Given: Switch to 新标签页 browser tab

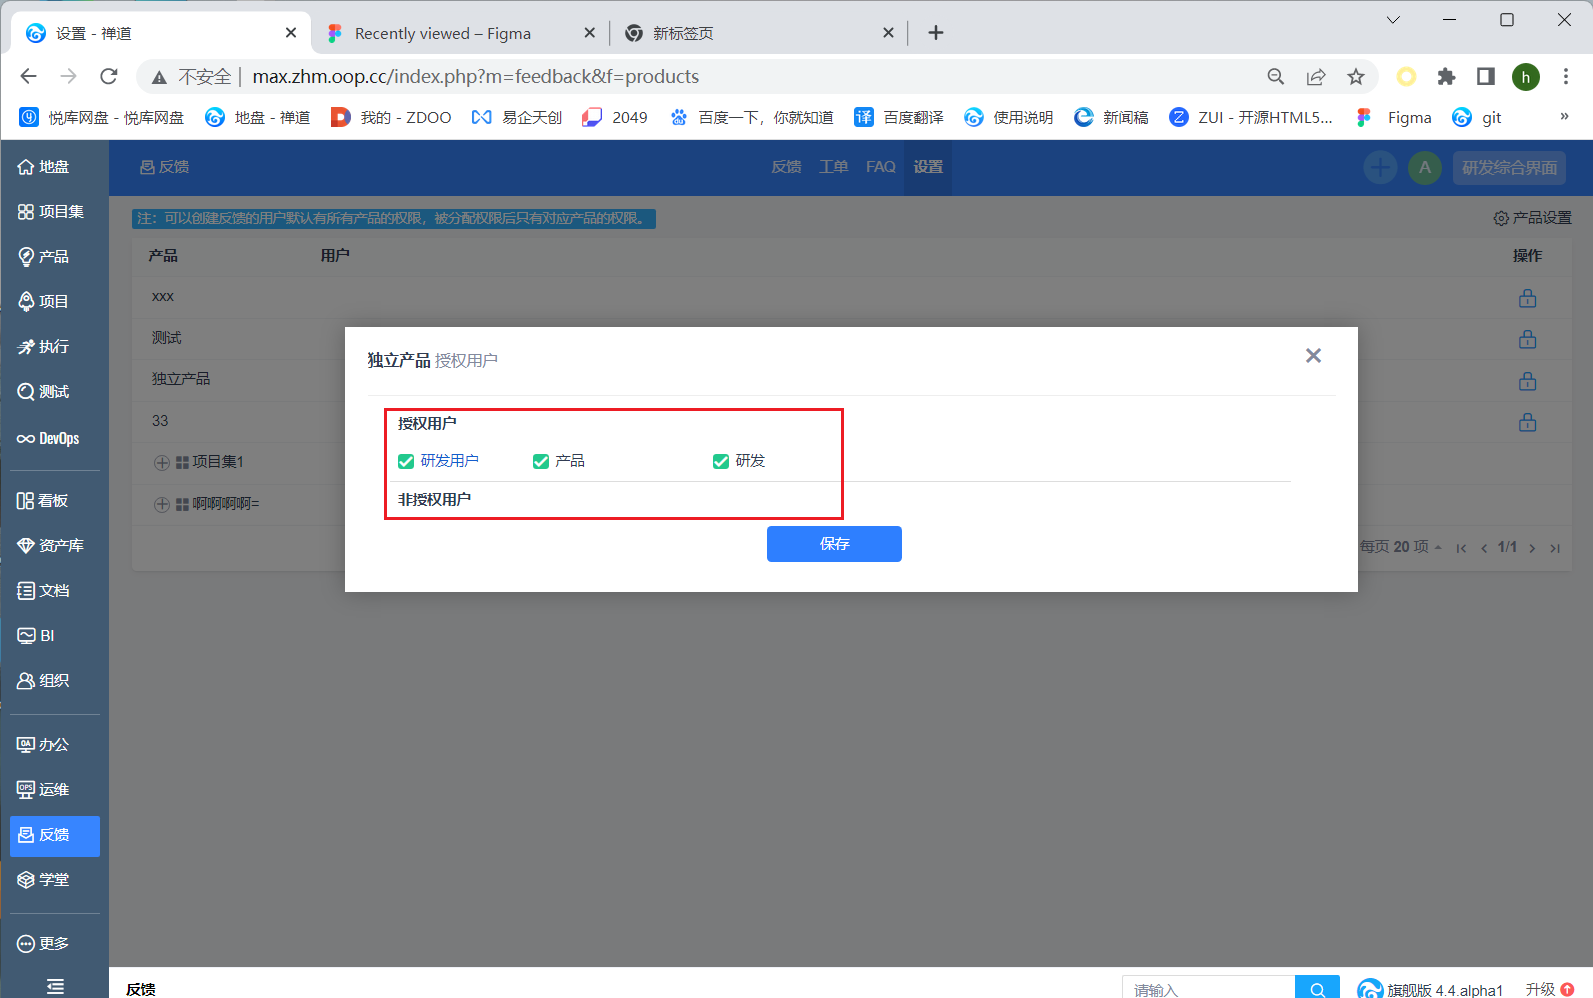Looking at the screenshot, I should tap(759, 33).
